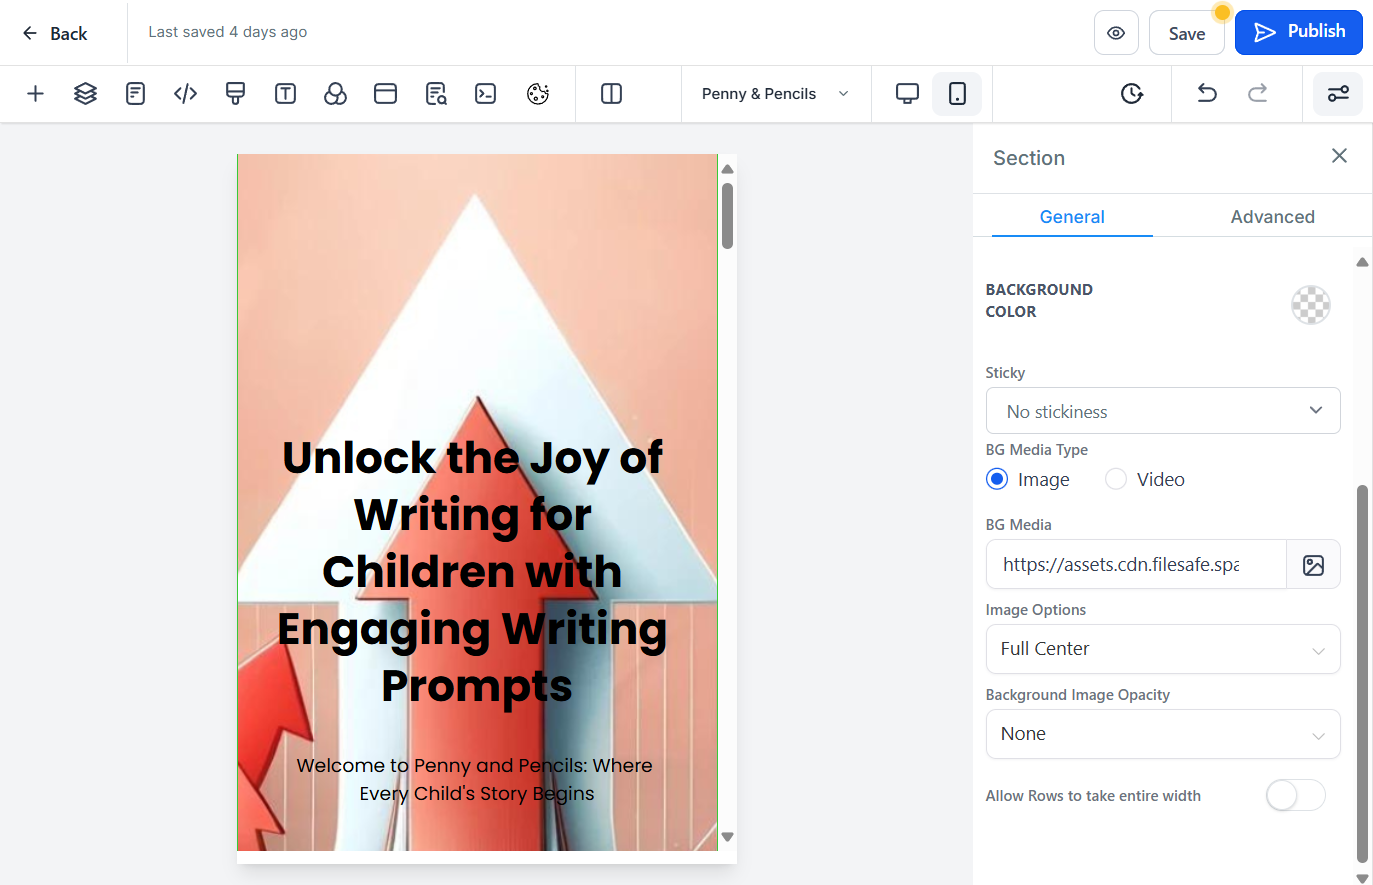Switch to the General tab
Viewport: 1373px width, 885px height.
click(1072, 217)
